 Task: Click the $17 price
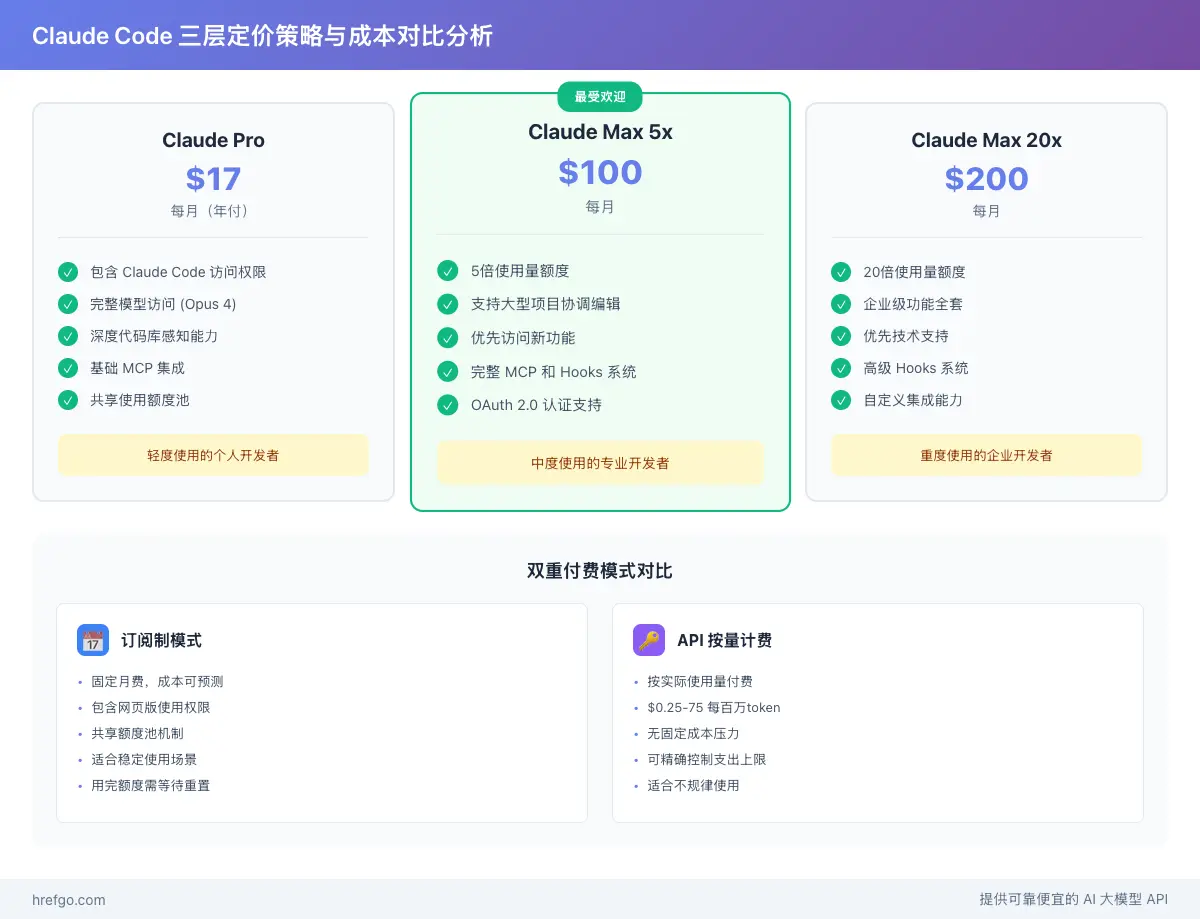(x=213, y=179)
